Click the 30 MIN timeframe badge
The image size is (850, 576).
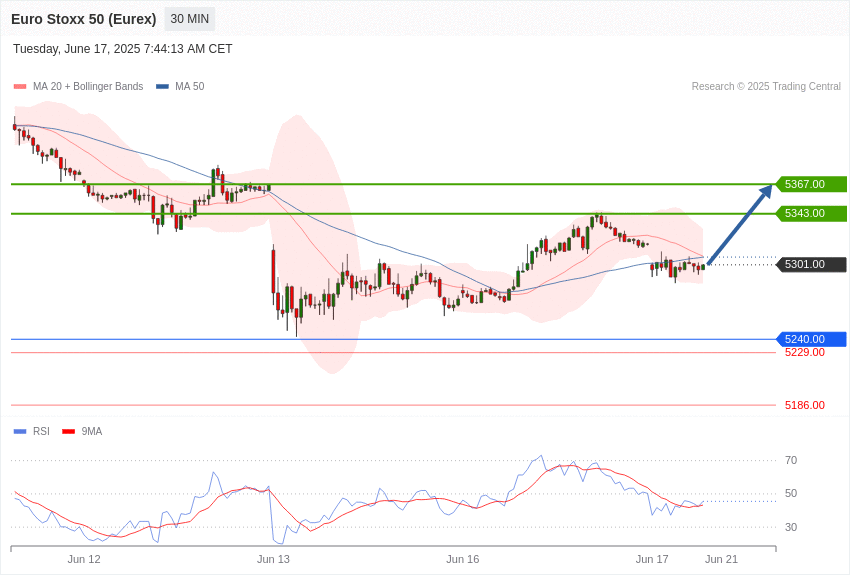[x=190, y=19]
